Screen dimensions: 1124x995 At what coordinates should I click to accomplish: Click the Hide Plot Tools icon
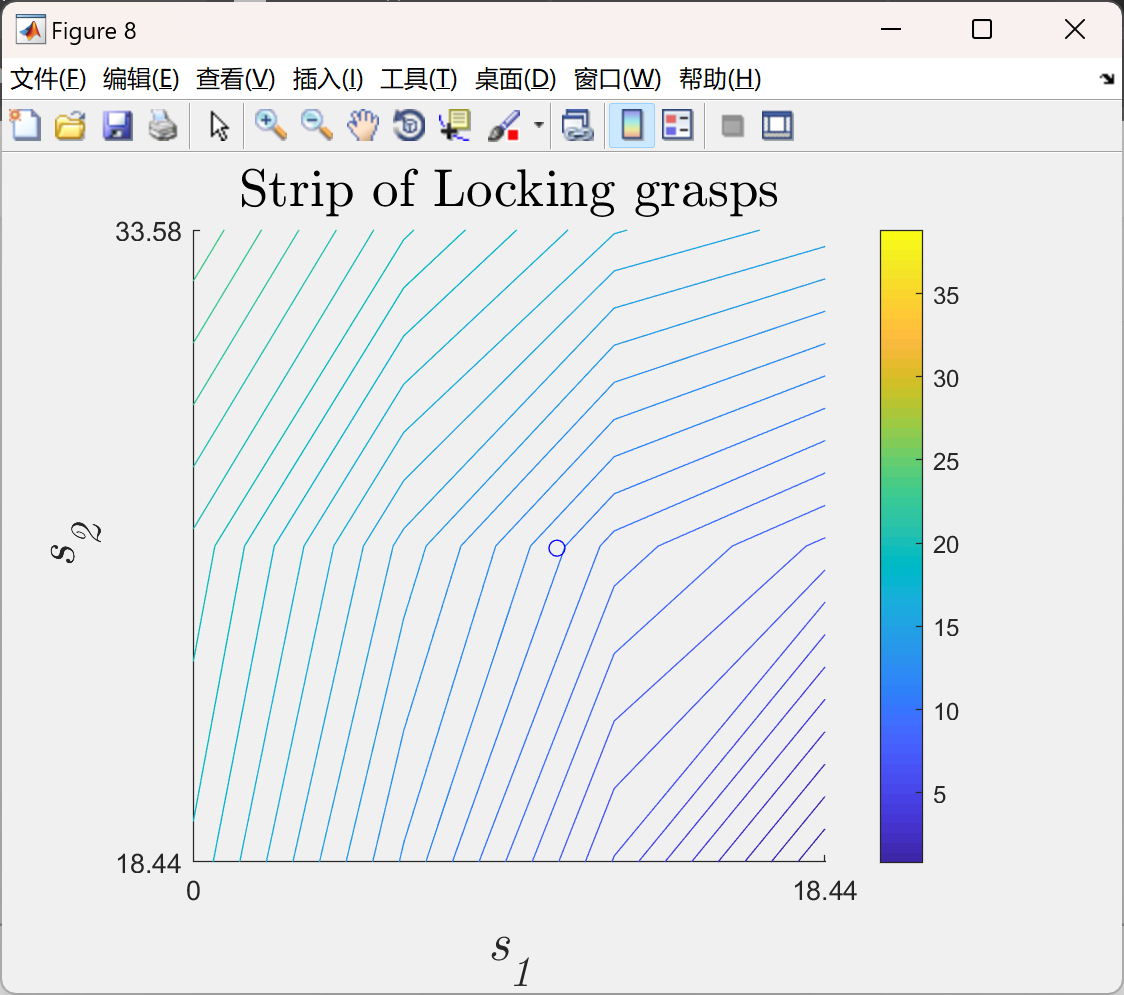point(732,126)
